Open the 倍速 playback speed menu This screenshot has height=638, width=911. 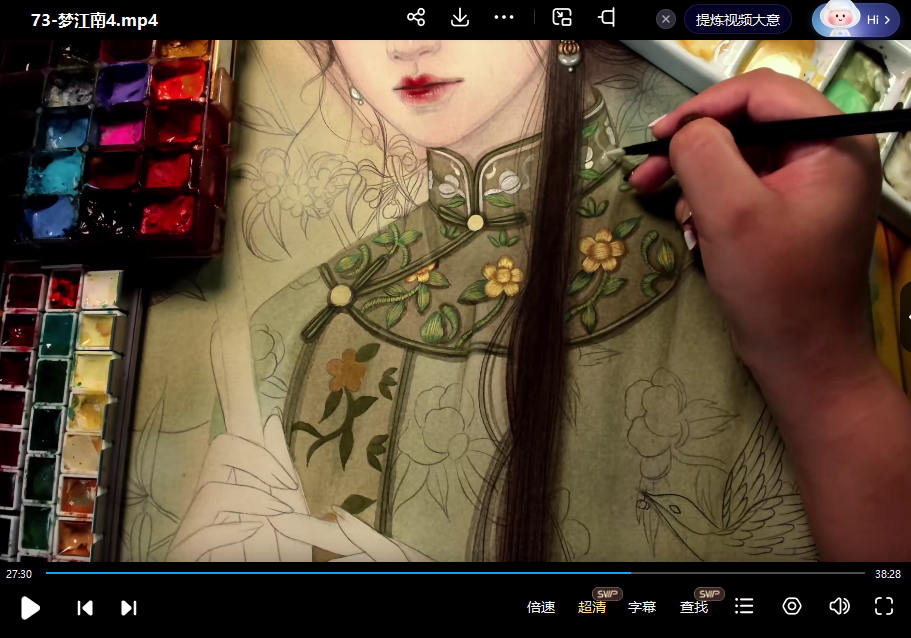[x=541, y=607]
